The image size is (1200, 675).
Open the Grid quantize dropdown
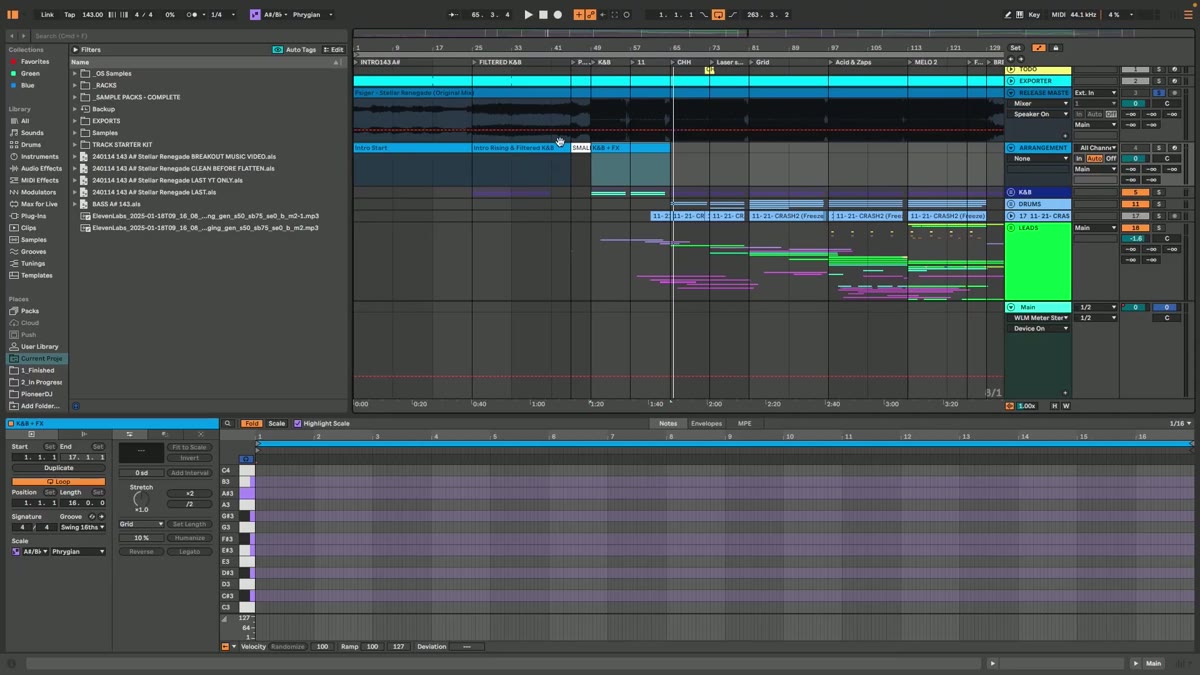[x=141, y=524]
